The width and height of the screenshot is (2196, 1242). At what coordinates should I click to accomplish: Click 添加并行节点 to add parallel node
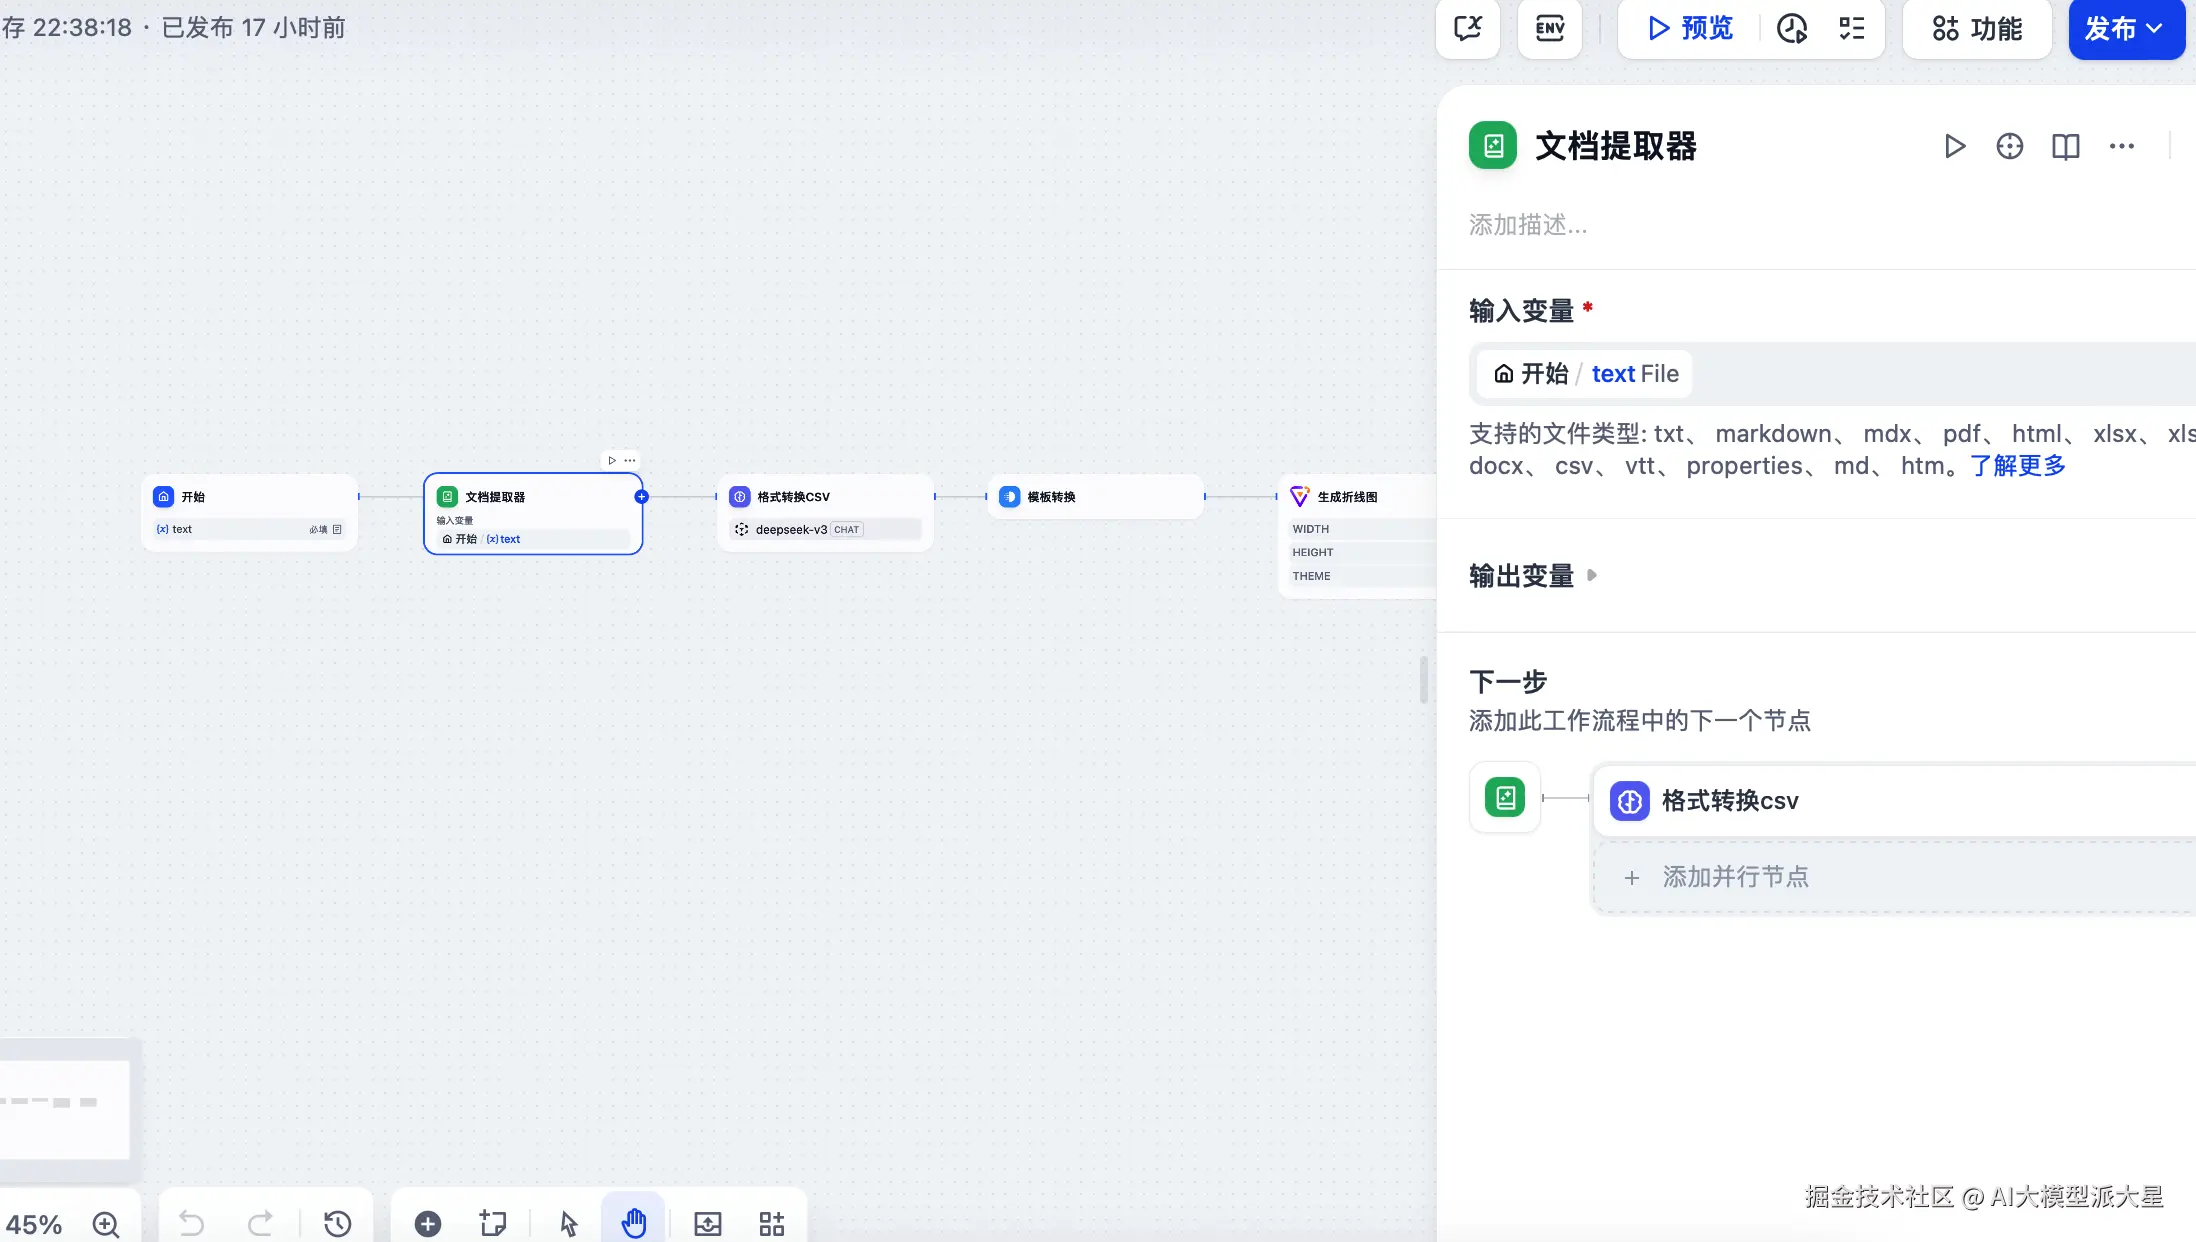pos(1735,877)
